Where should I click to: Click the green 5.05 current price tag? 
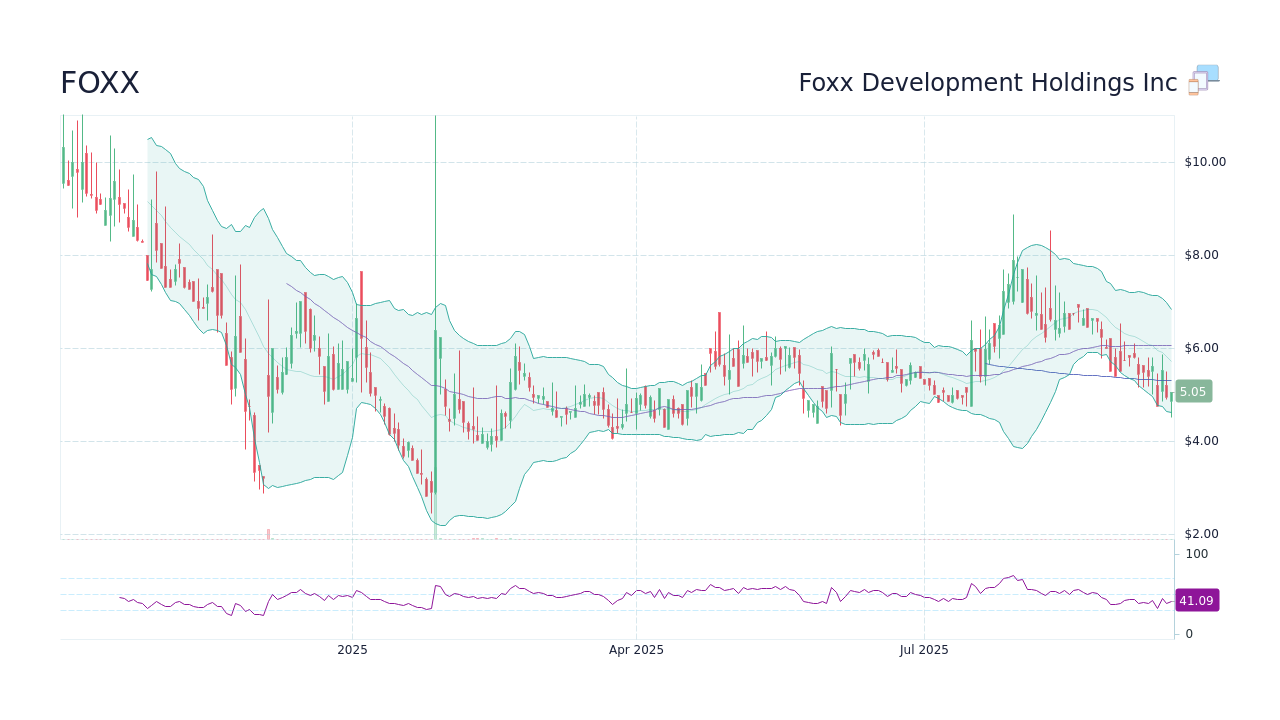(x=1193, y=392)
